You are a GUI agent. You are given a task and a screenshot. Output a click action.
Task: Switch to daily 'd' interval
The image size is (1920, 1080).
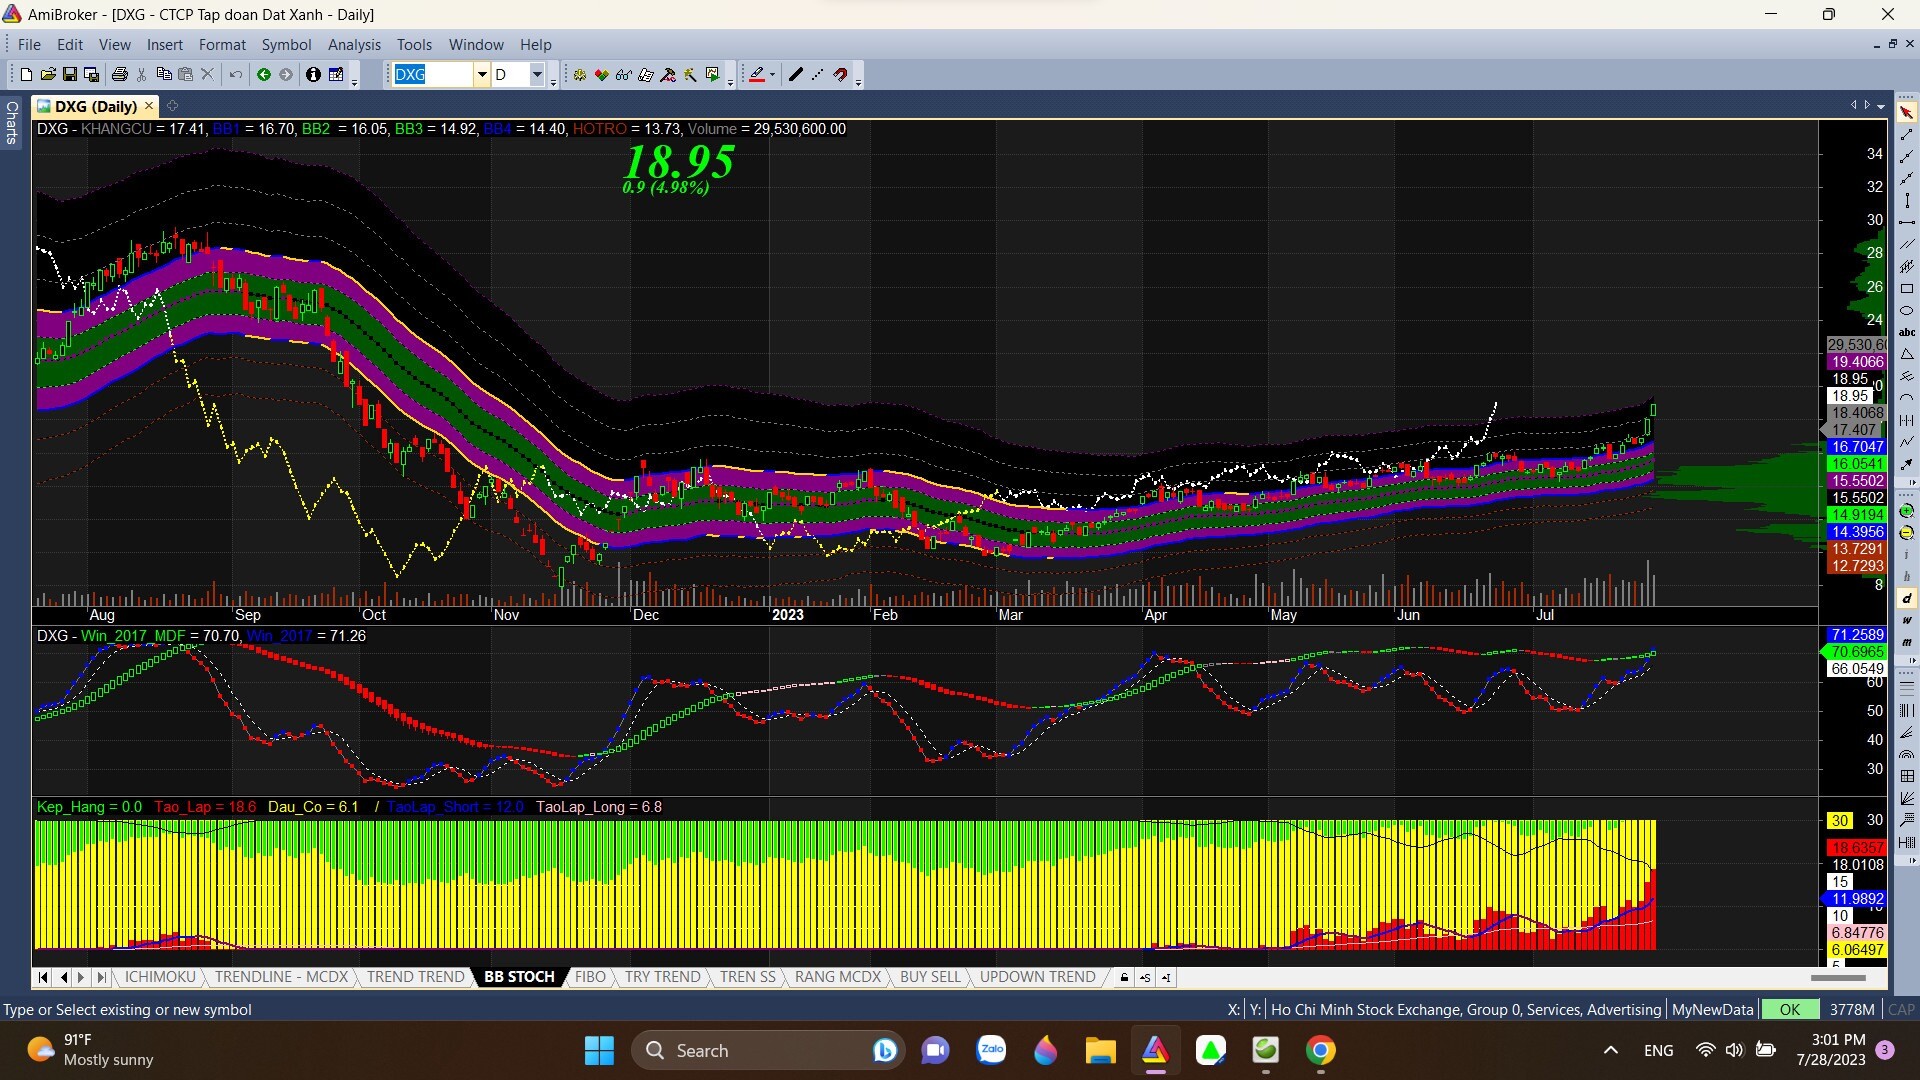(1907, 598)
